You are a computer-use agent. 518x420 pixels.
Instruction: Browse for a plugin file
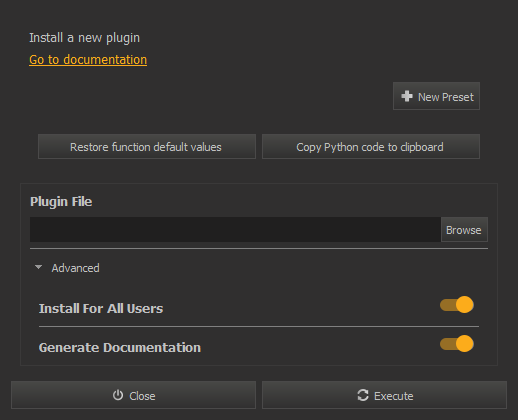tap(464, 230)
